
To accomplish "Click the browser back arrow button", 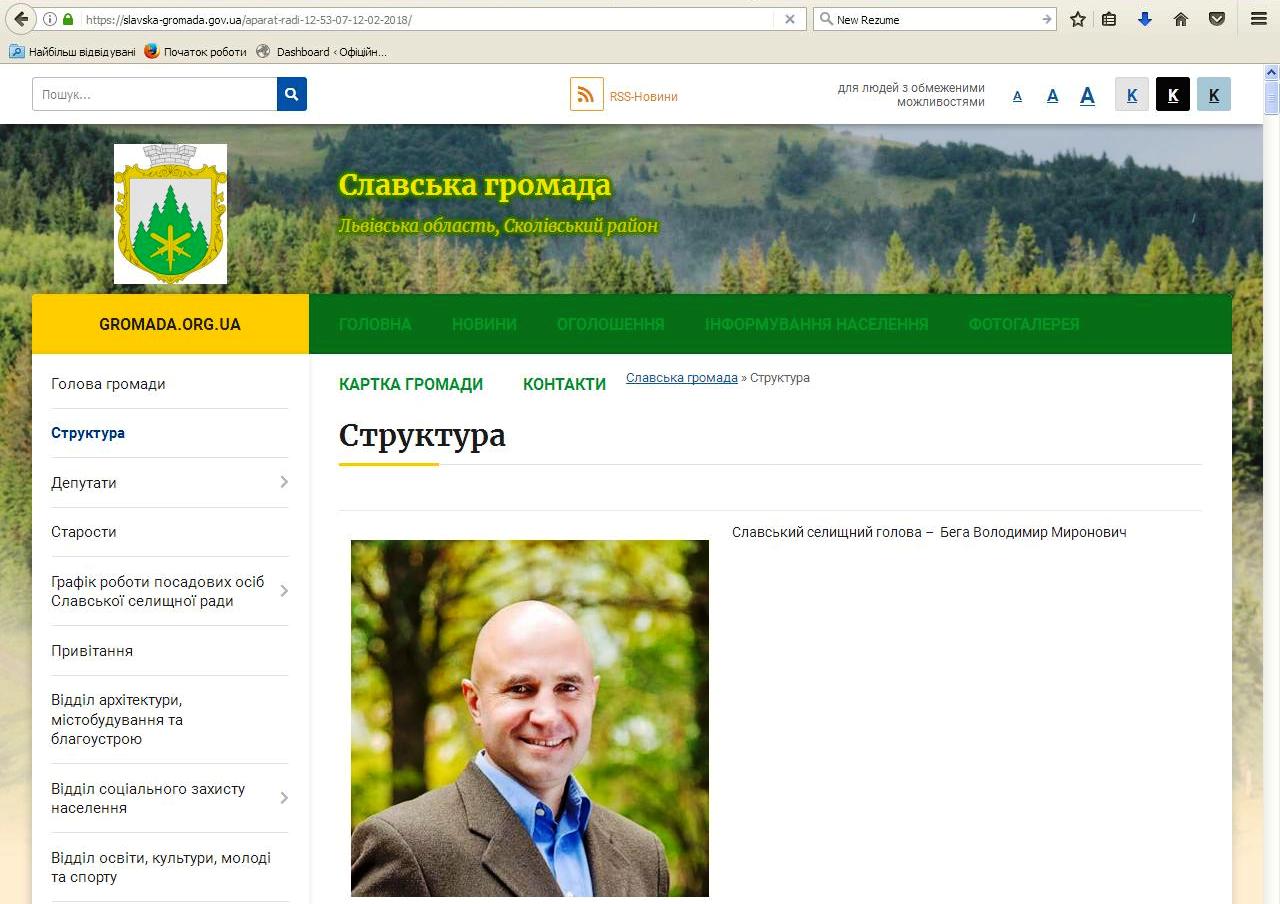I will 21,19.
